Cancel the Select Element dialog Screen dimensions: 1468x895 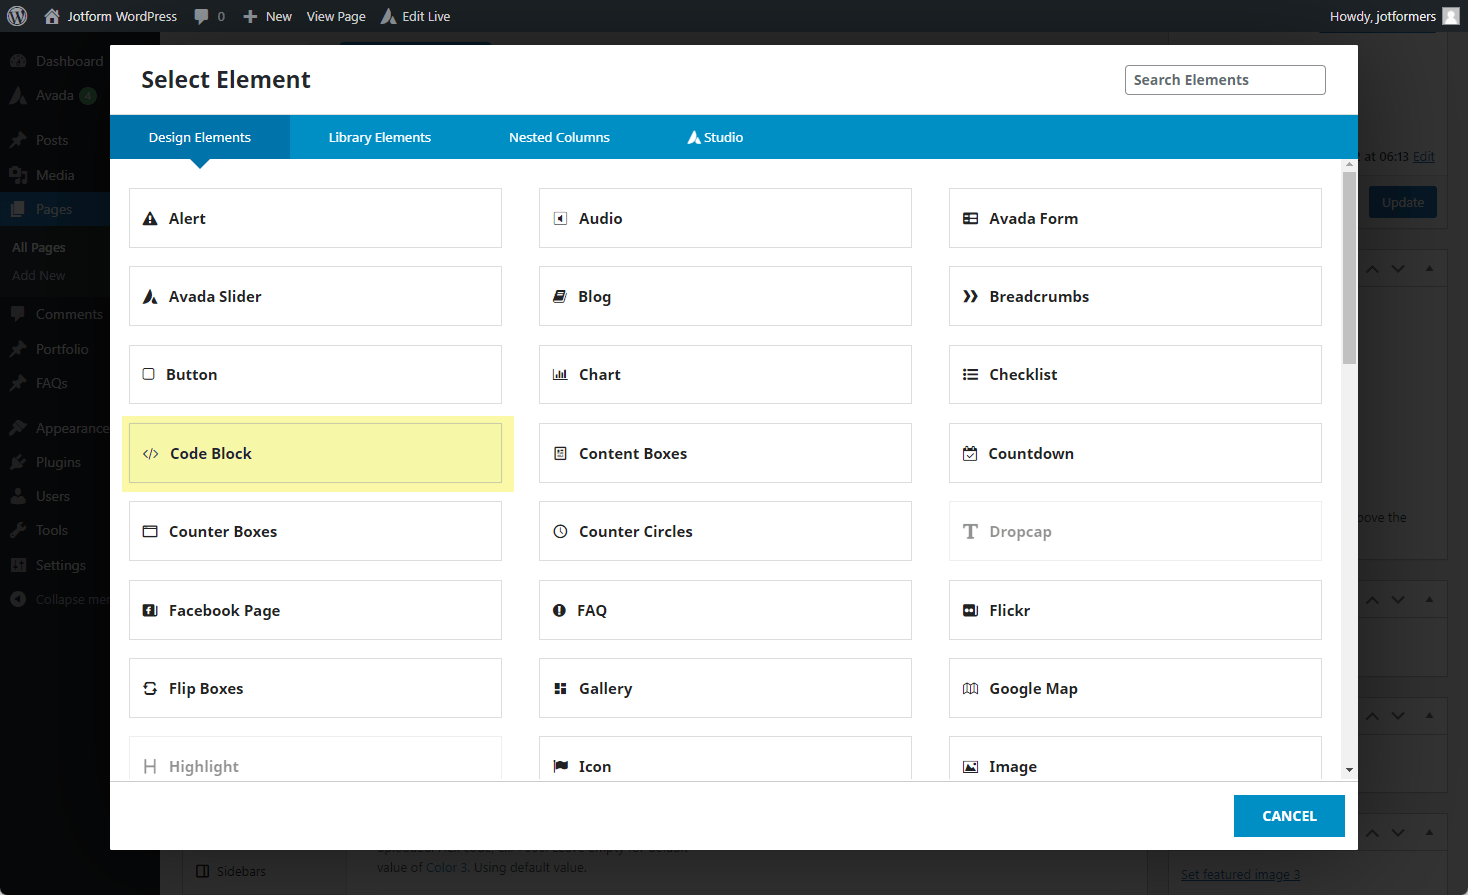click(x=1289, y=816)
